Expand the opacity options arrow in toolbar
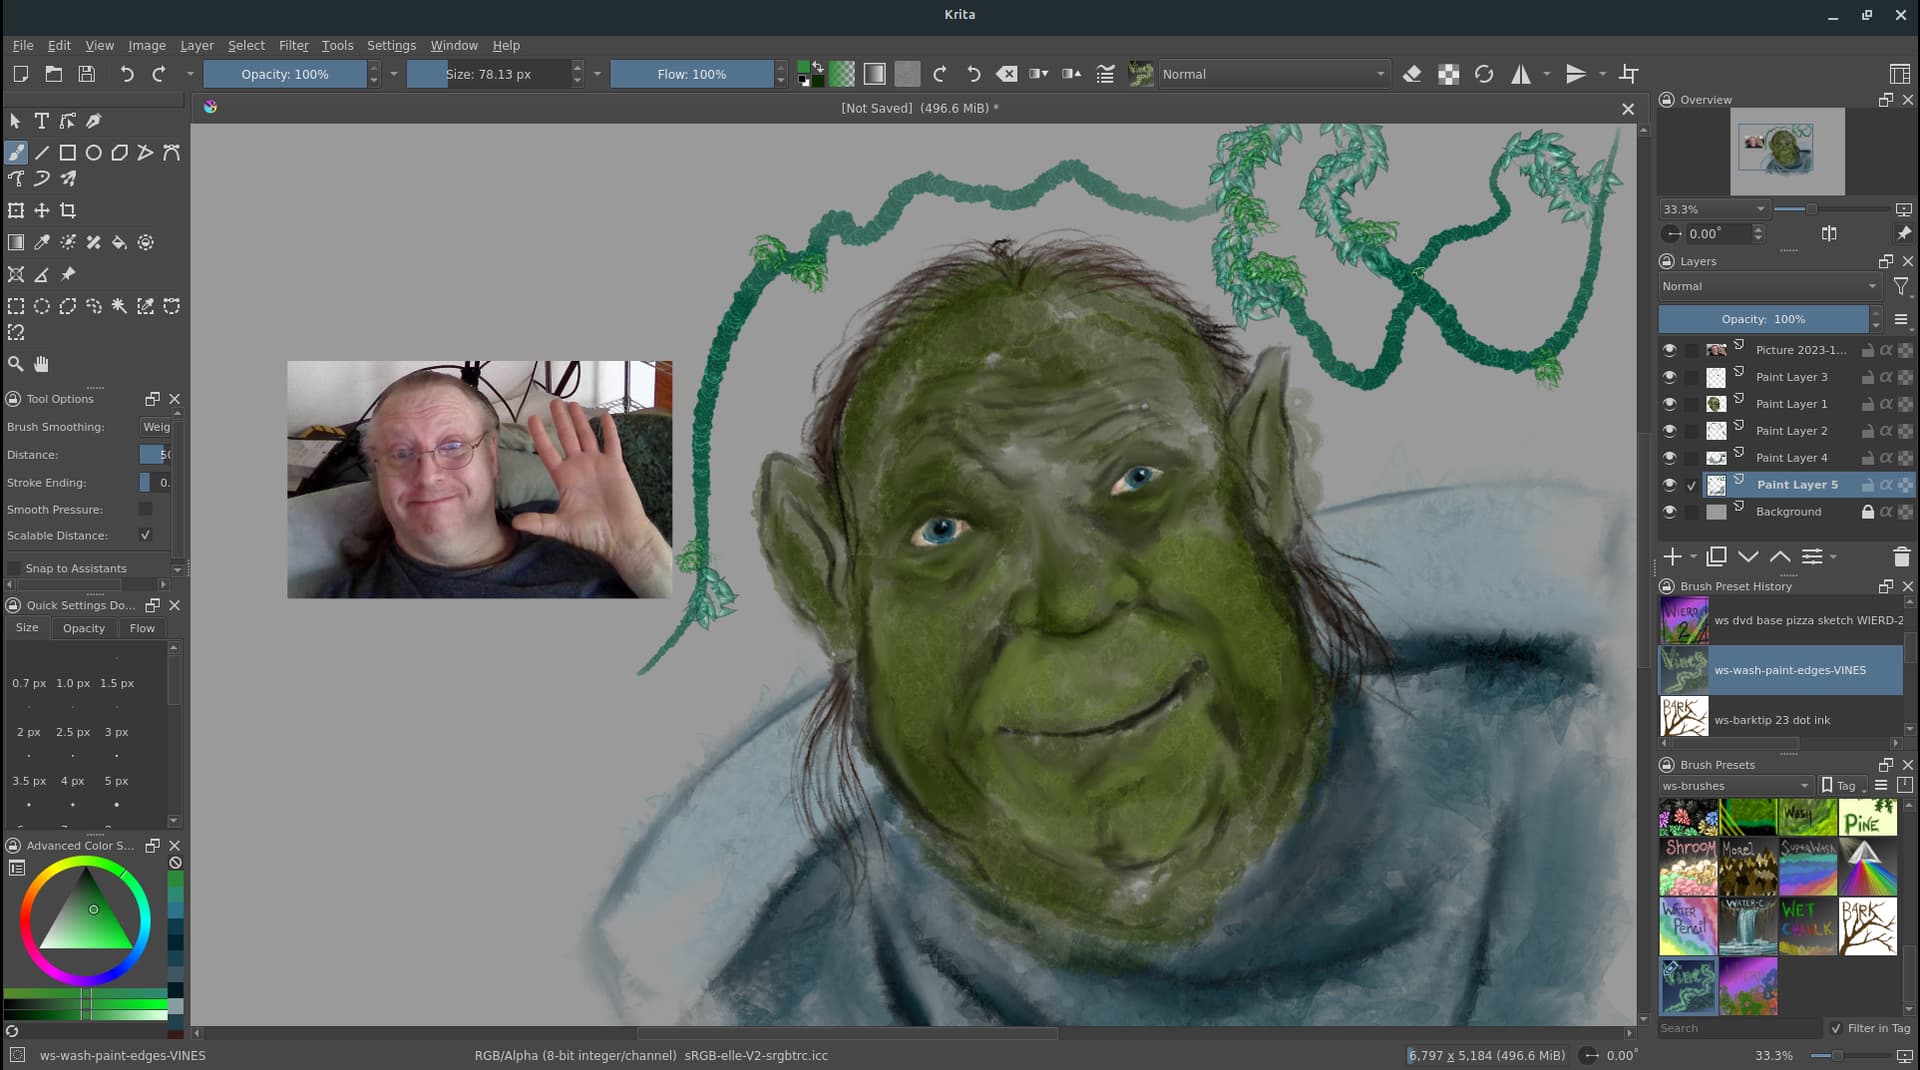This screenshot has width=1920, height=1070. pyautogui.click(x=393, y=74)
